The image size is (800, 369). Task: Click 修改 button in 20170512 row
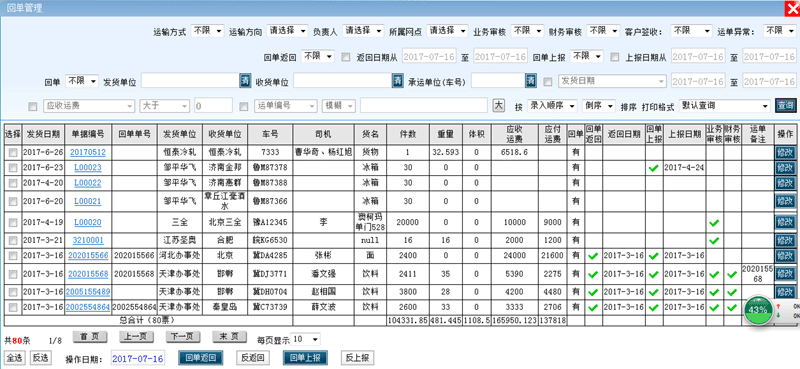coord(785,152)
